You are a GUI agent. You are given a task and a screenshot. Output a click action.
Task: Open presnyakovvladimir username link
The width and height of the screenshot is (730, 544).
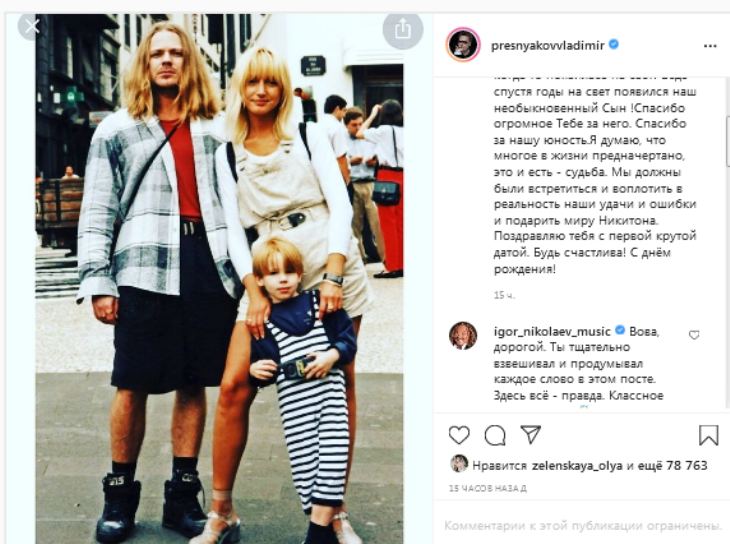tap(548, 45)
